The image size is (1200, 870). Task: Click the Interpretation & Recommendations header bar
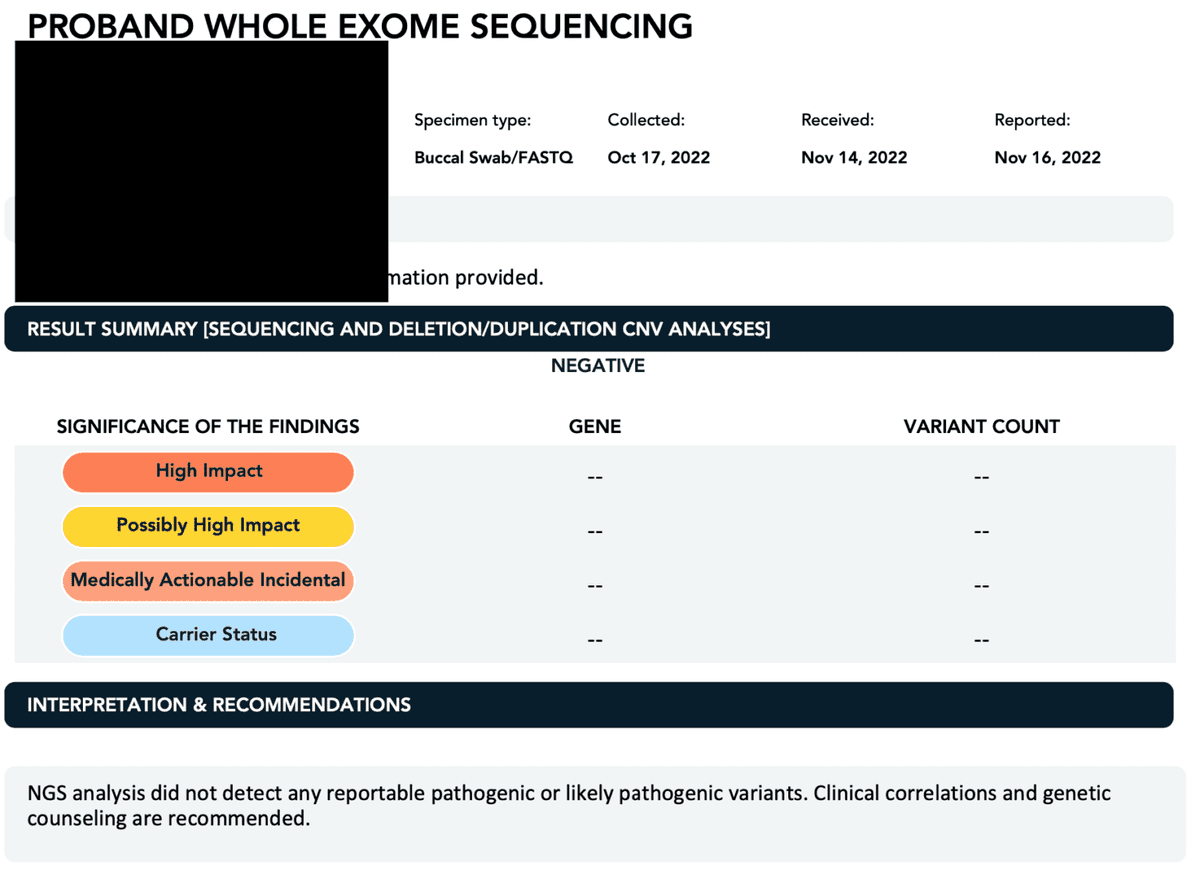coord(219,705)
